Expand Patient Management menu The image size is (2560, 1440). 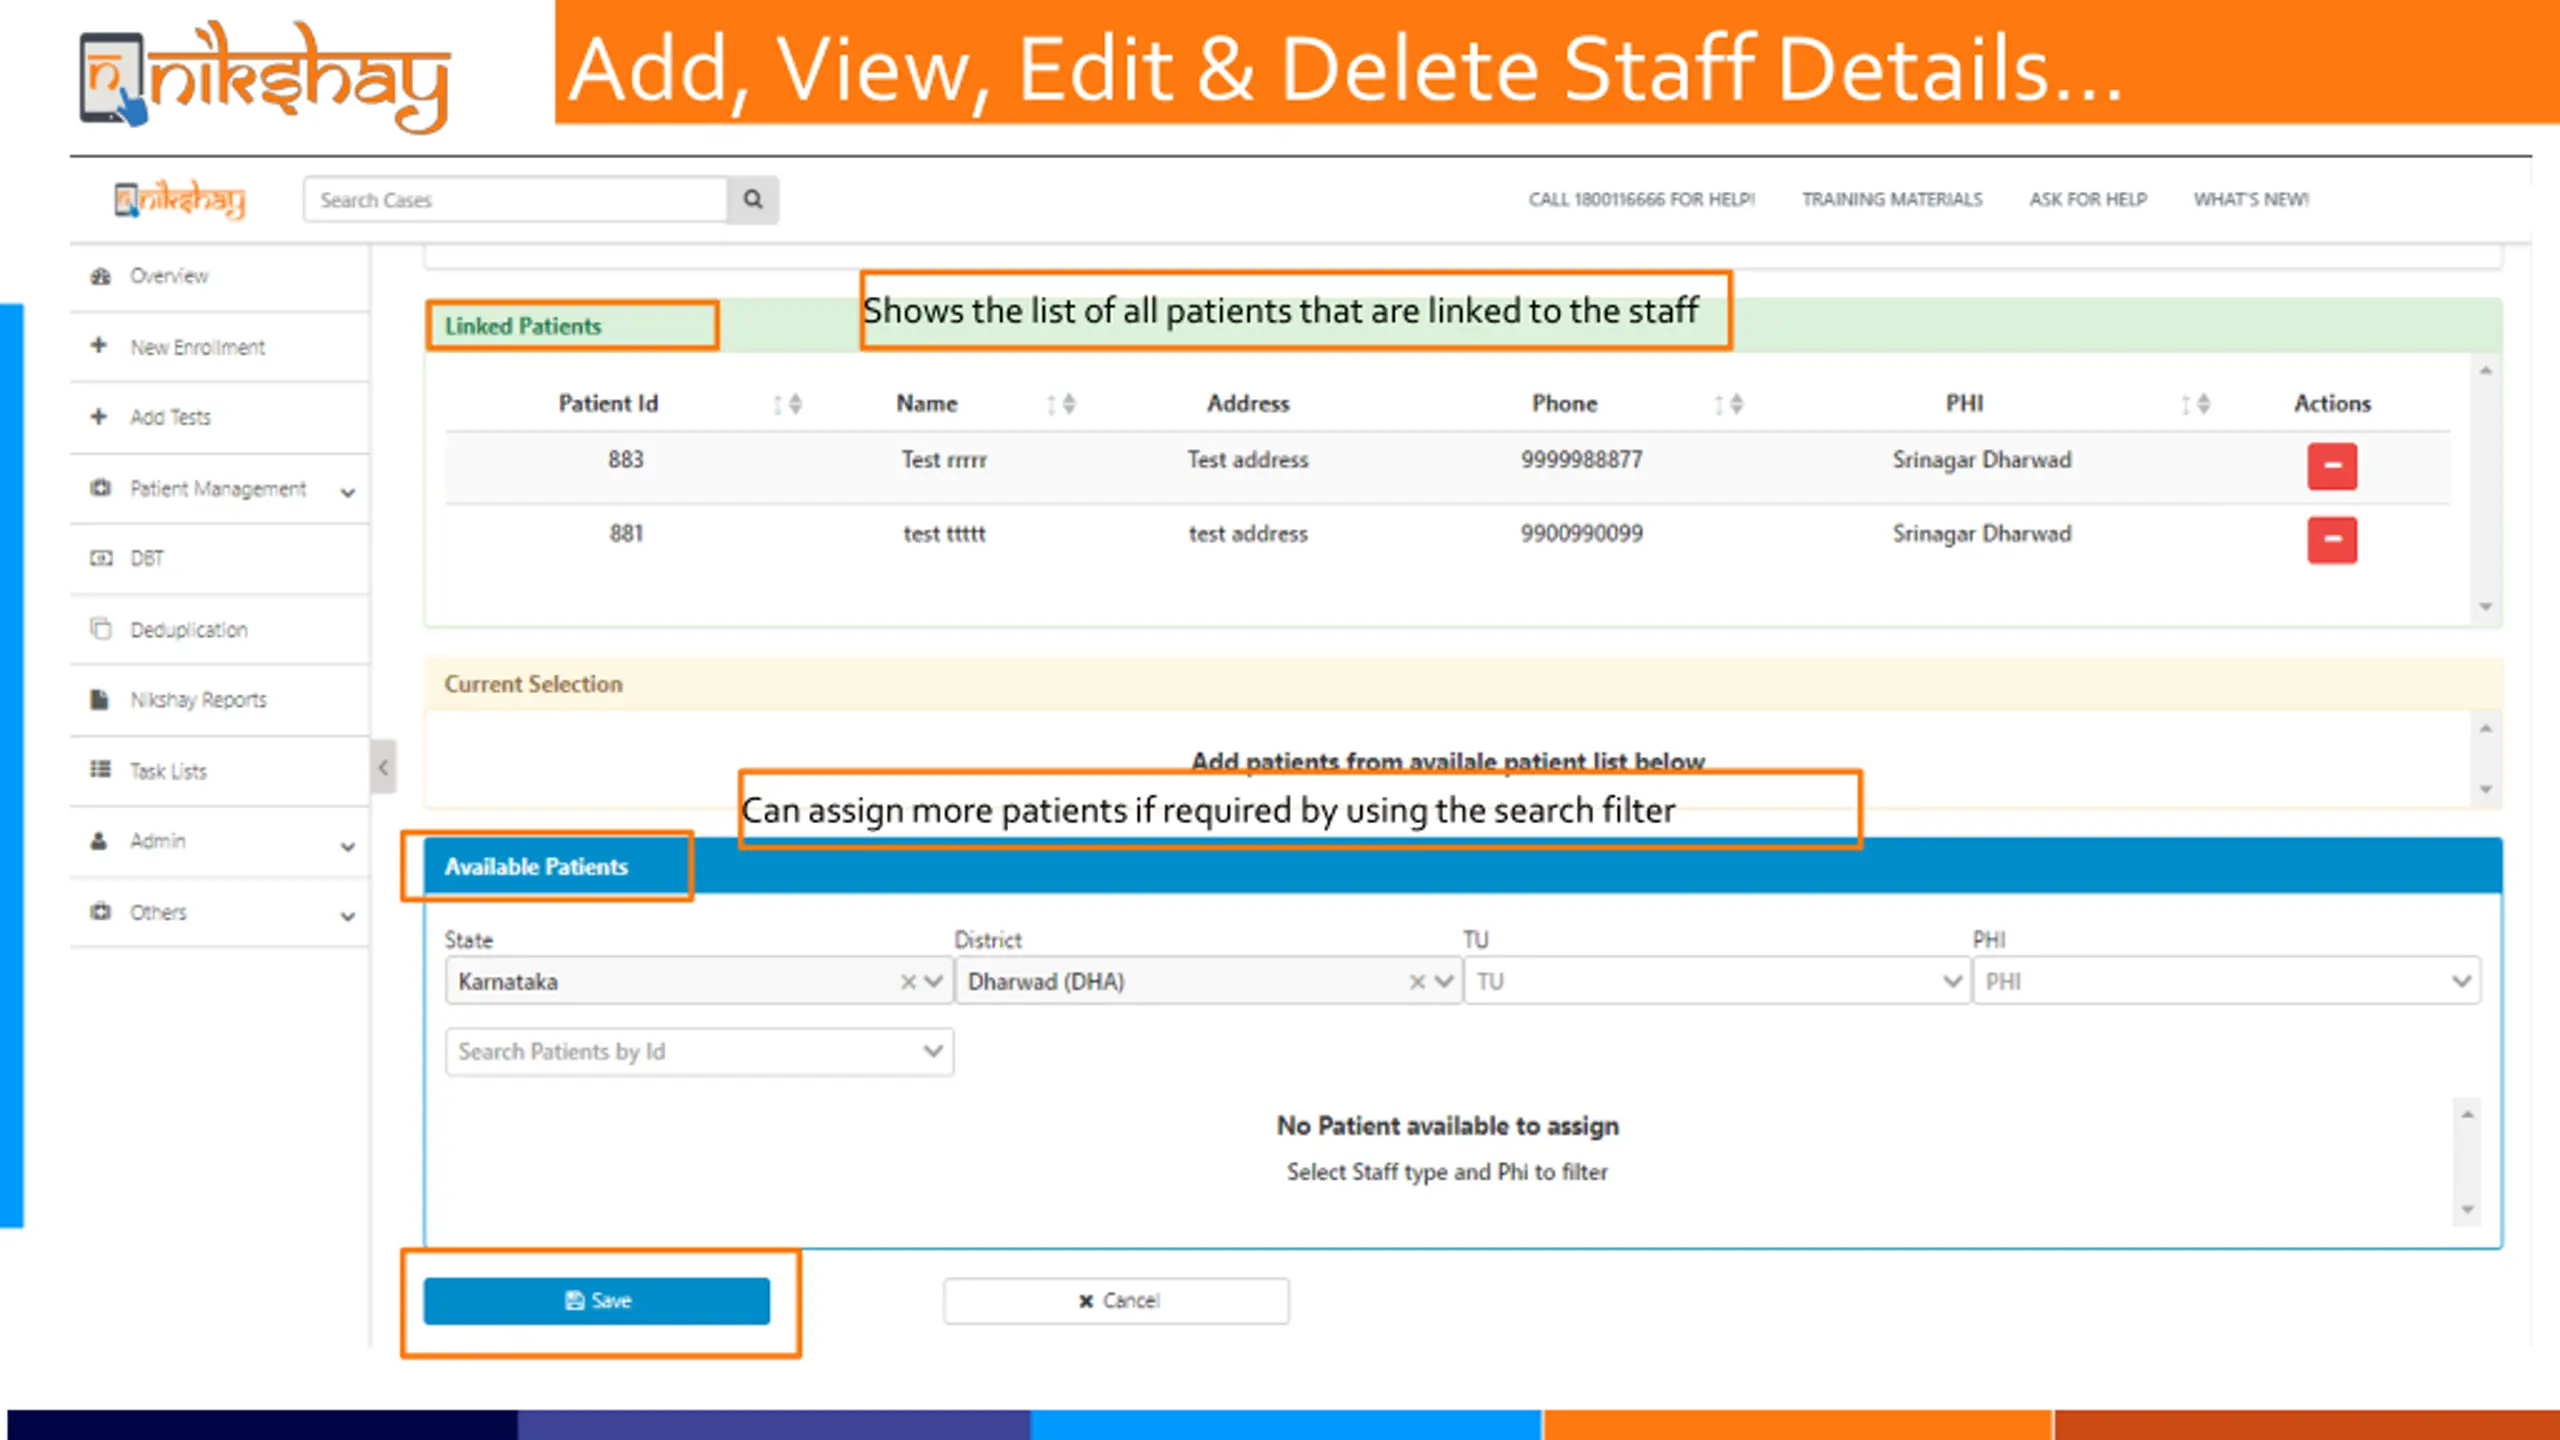220,489
